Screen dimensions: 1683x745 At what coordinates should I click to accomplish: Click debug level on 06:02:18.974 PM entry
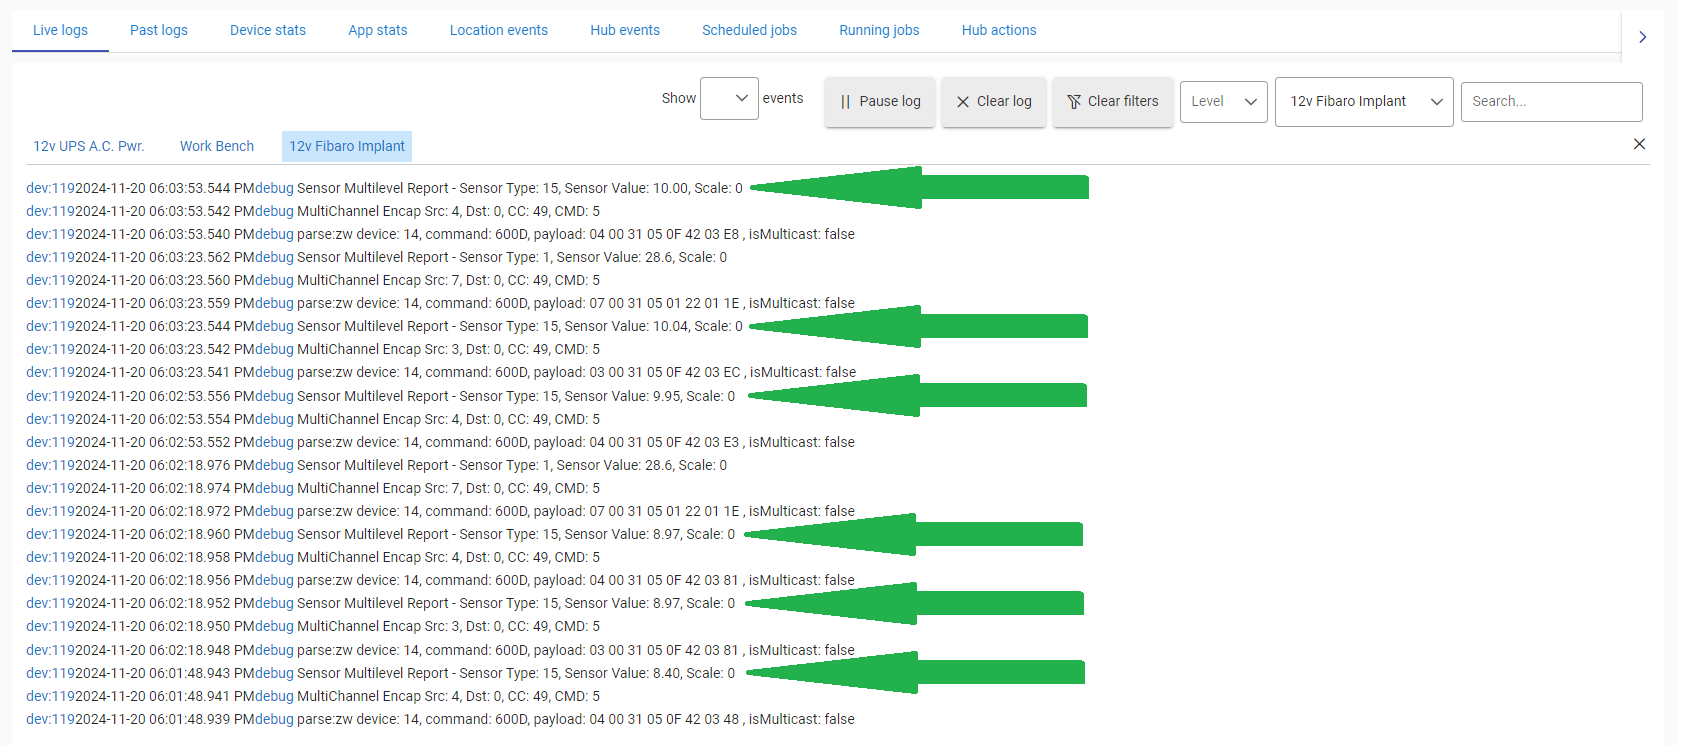[274, 488]
